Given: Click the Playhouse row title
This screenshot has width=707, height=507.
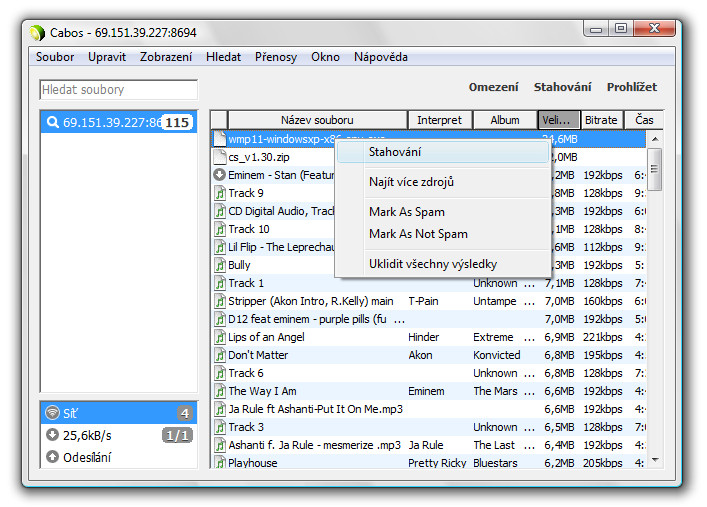Looking at the screenshot, I should click(252, 463).
